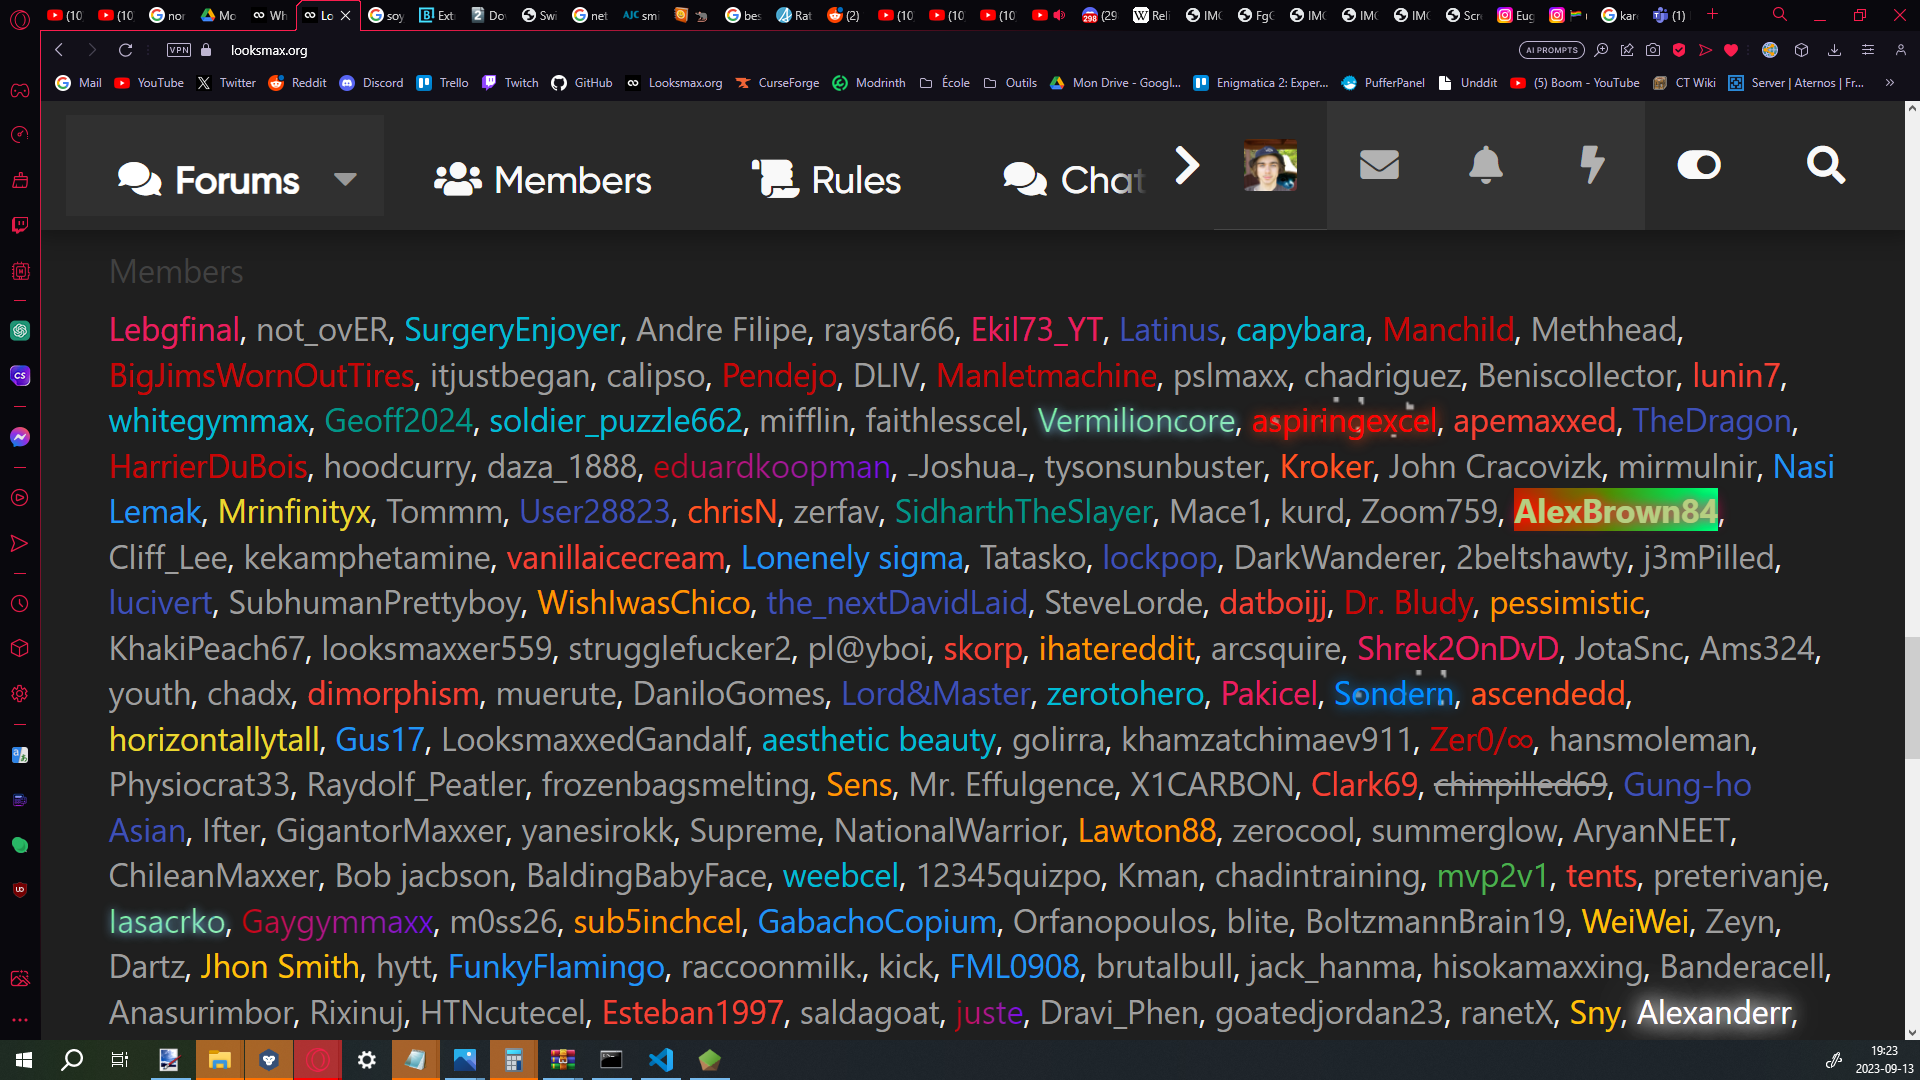Open the user avatar account menu
Image resolution: width=1920 pixels, height=1080 pixels.
(x=1270, y=165)
